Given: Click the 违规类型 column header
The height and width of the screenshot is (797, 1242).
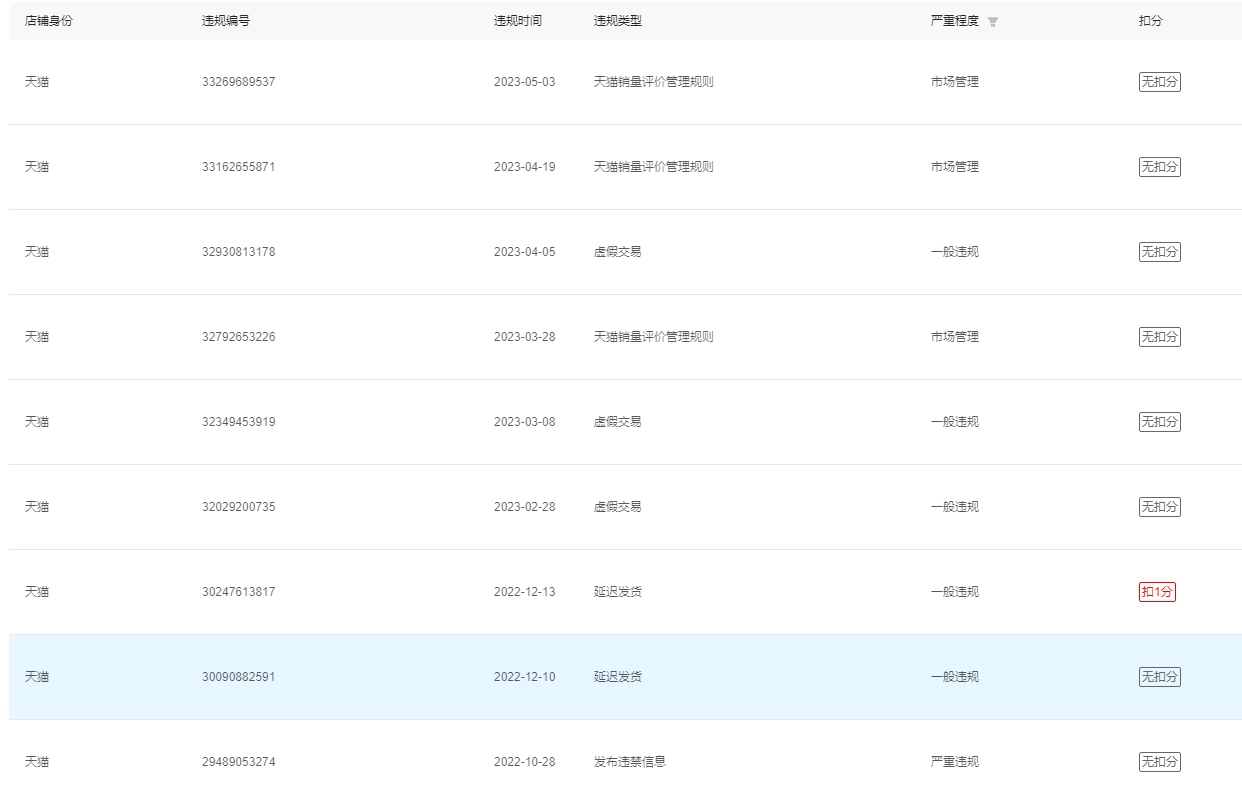Looking at the screenshot, I should [618, 21].
